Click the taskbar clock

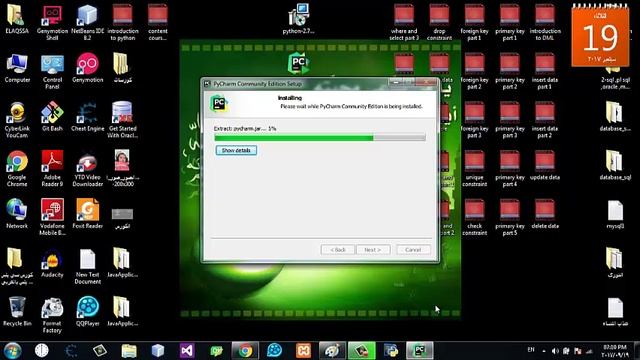pos(615,351)
